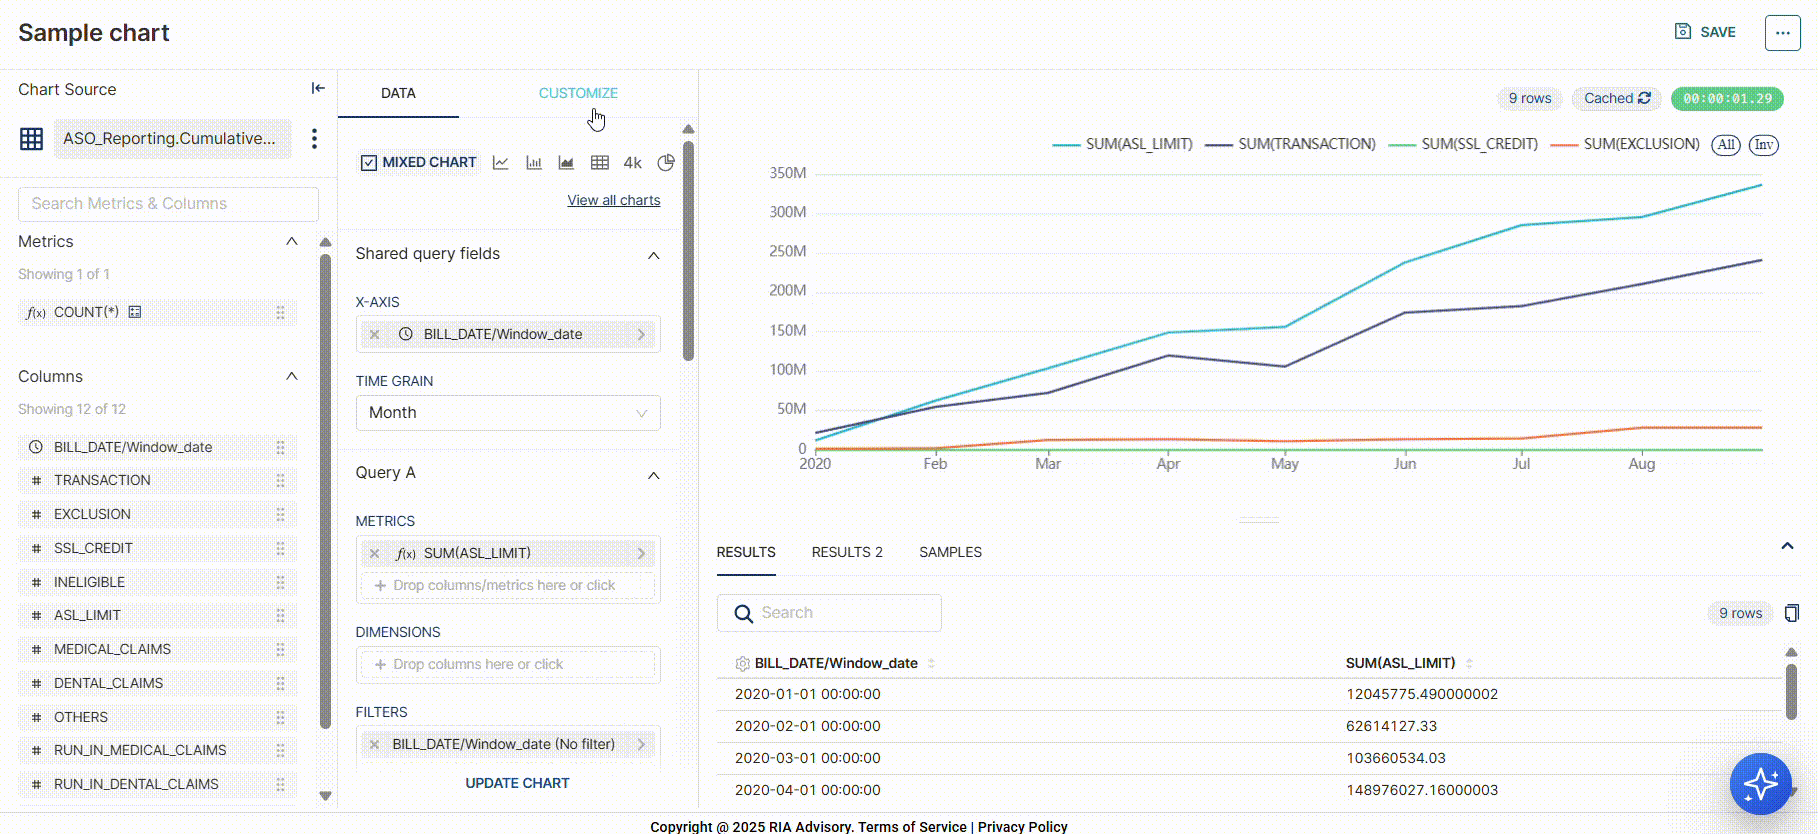
Task: Collapse the Columns list section
Action: coord(292,377)
